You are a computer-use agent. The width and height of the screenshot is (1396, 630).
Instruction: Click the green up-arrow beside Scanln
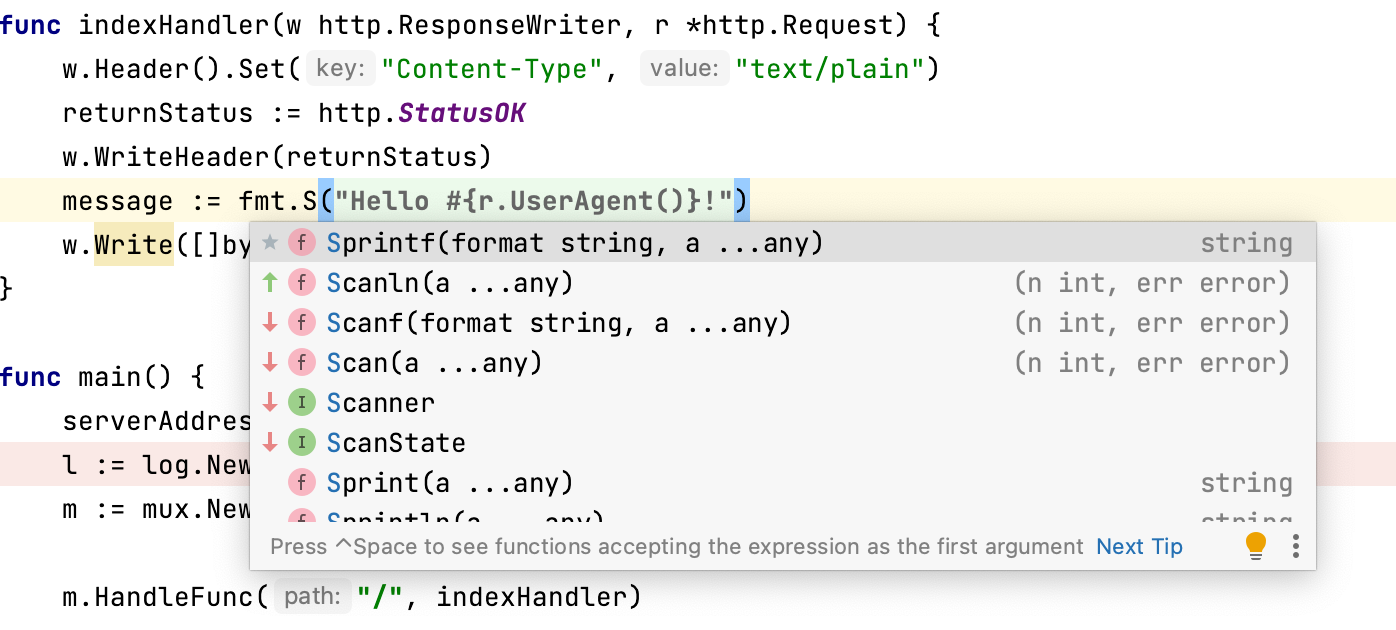(269, 283)
